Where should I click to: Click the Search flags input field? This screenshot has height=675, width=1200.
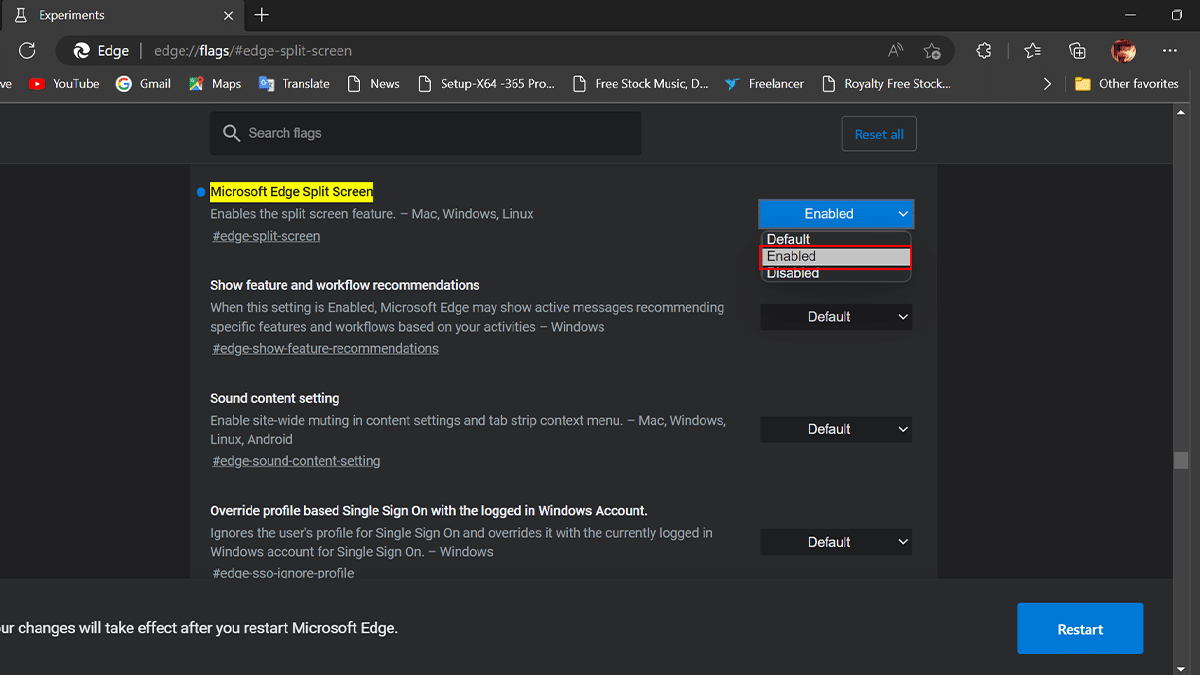point(425,133)
